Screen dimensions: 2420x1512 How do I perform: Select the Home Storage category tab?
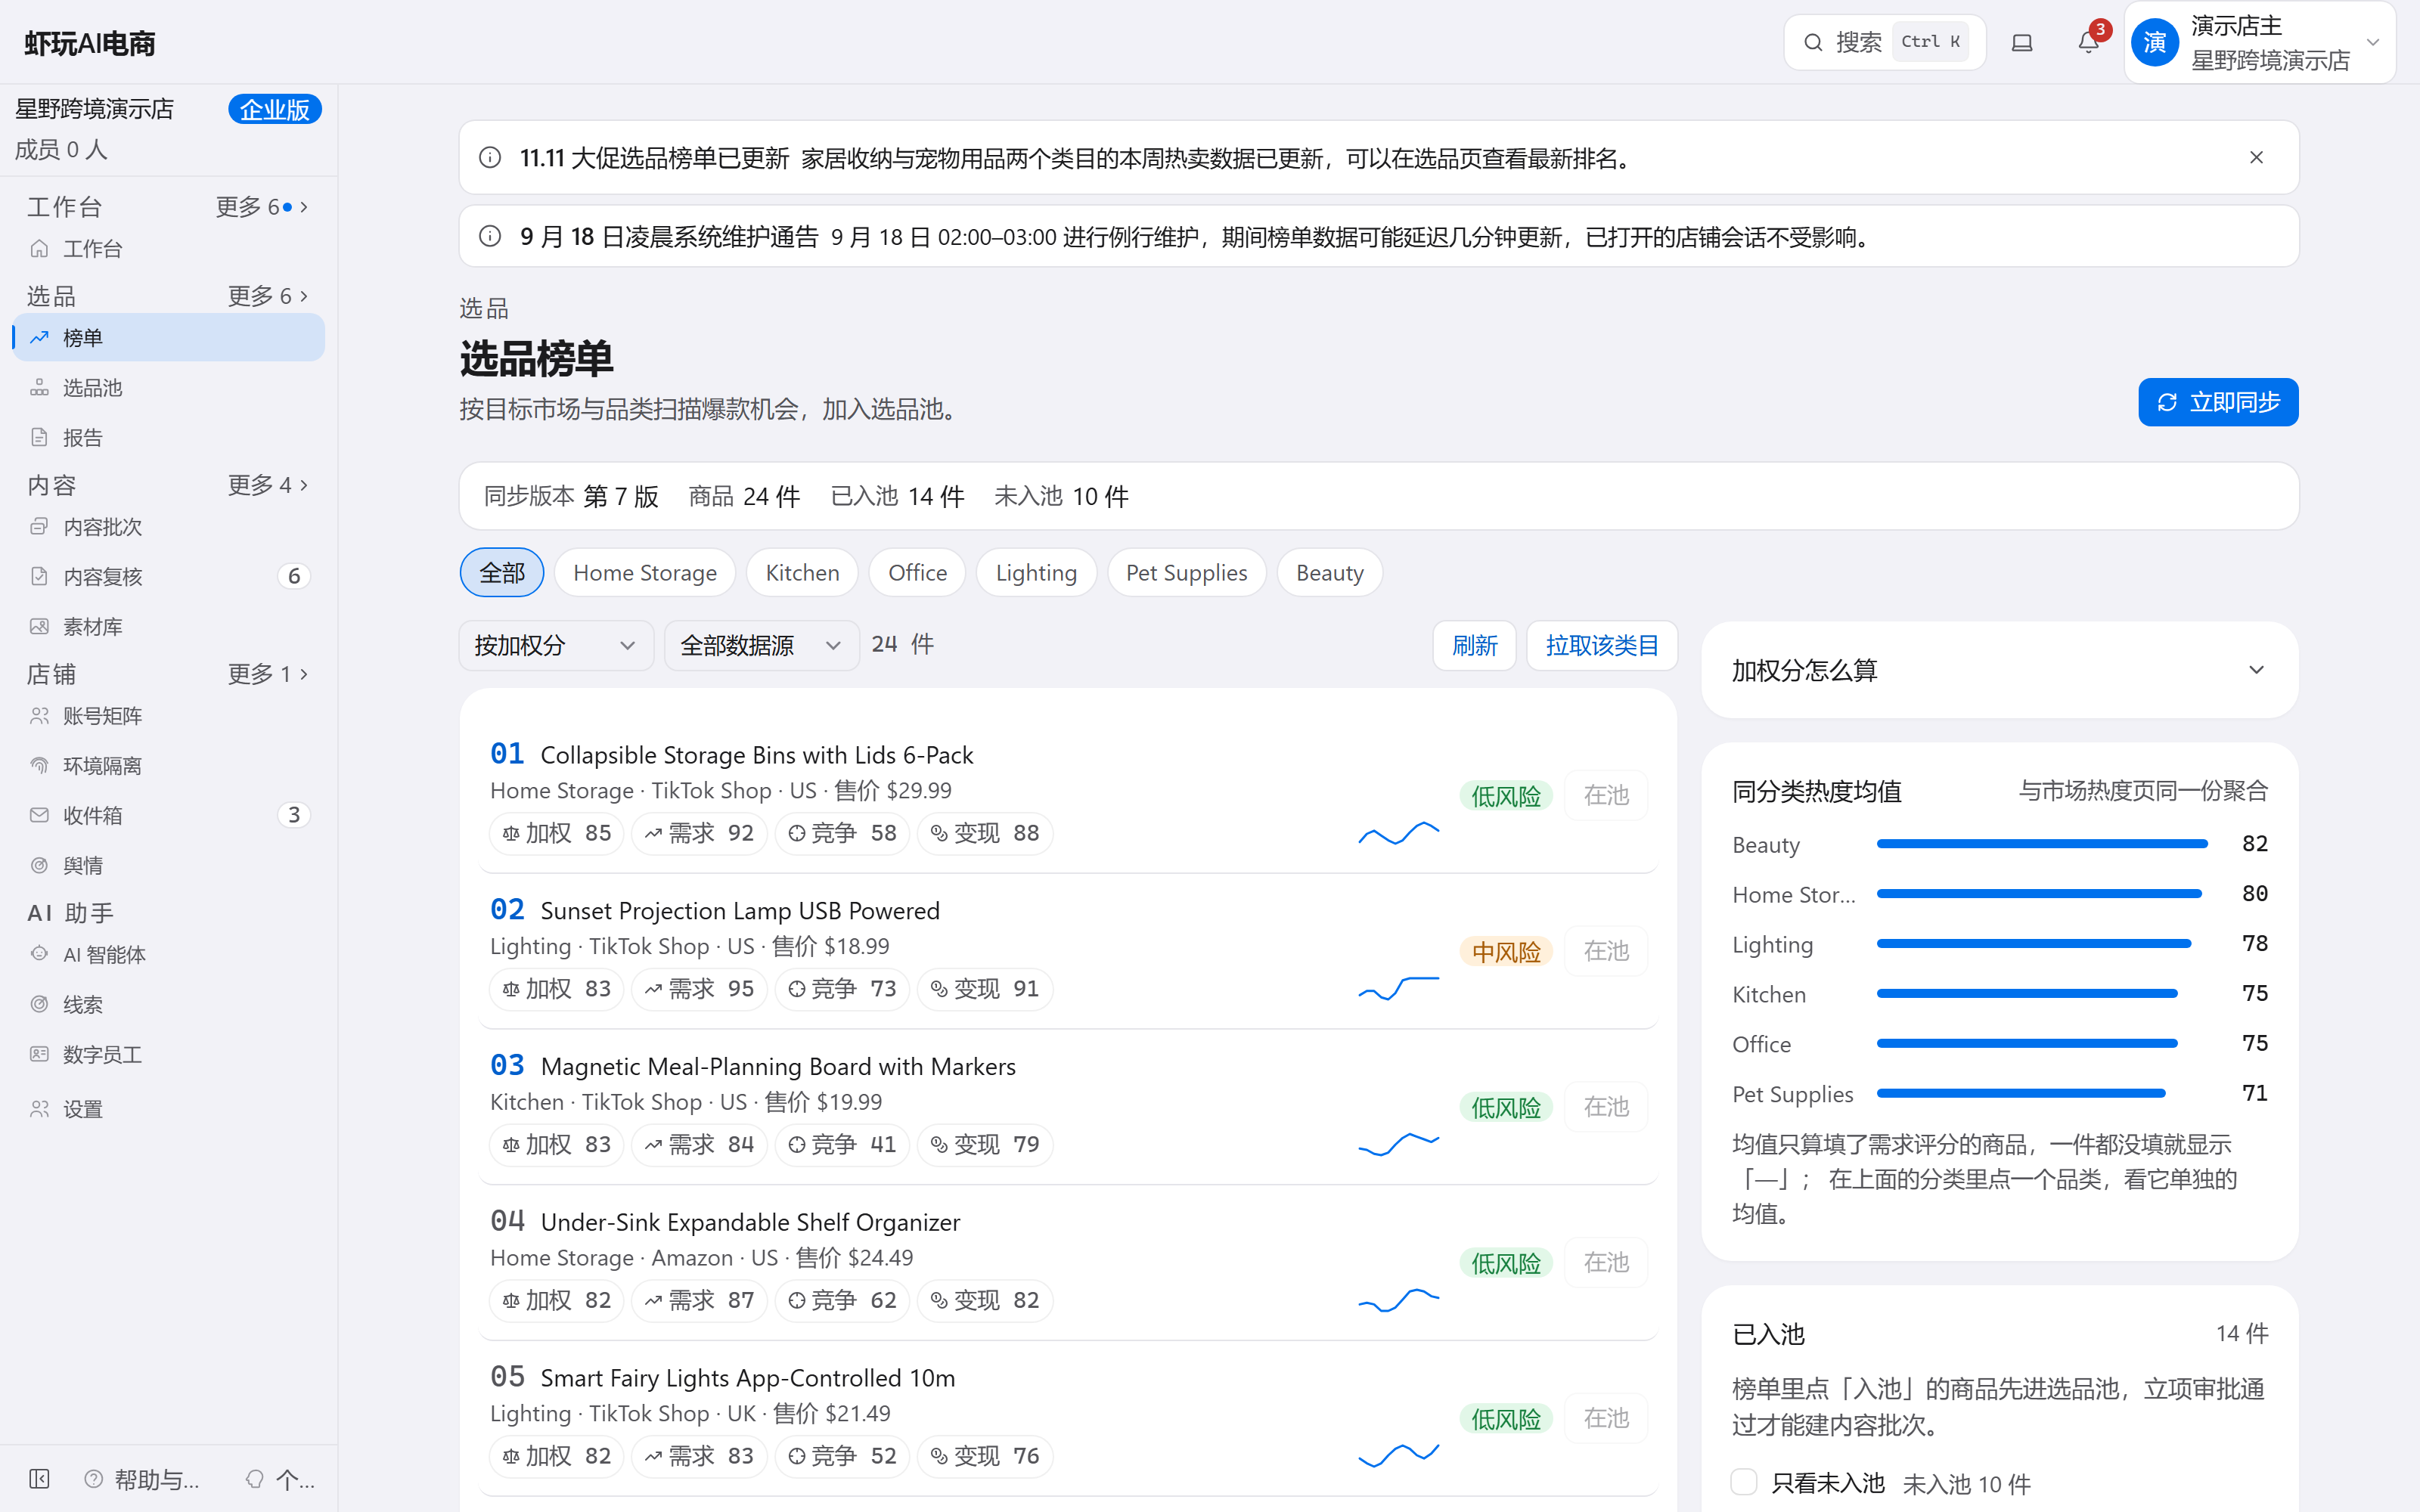(x=645, y=573)
